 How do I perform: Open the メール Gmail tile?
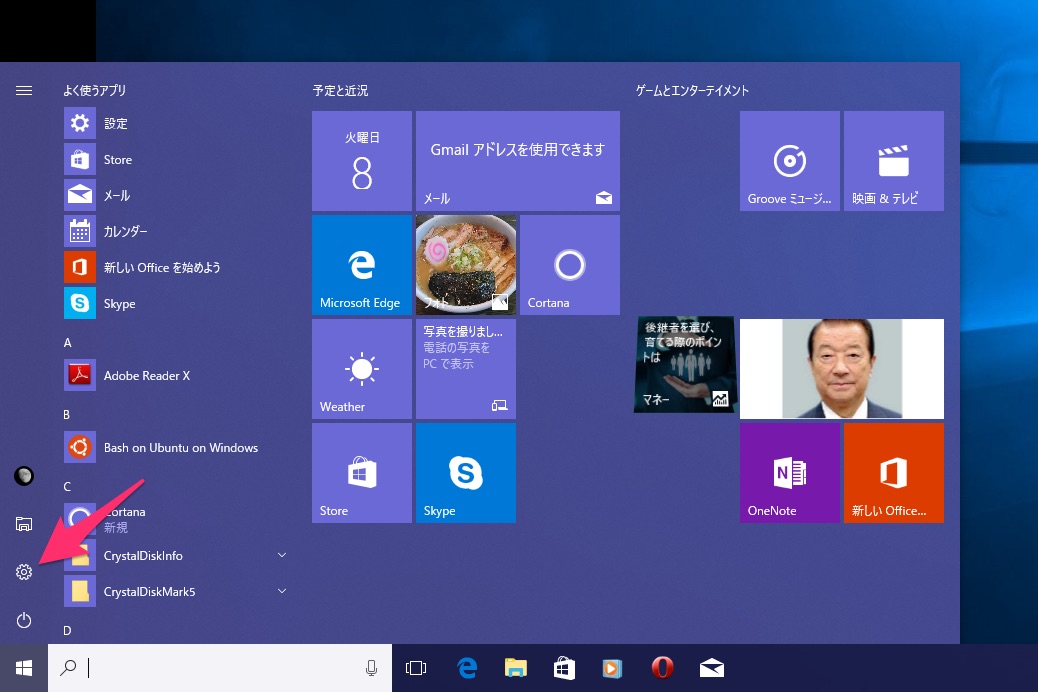click(518, 161)
